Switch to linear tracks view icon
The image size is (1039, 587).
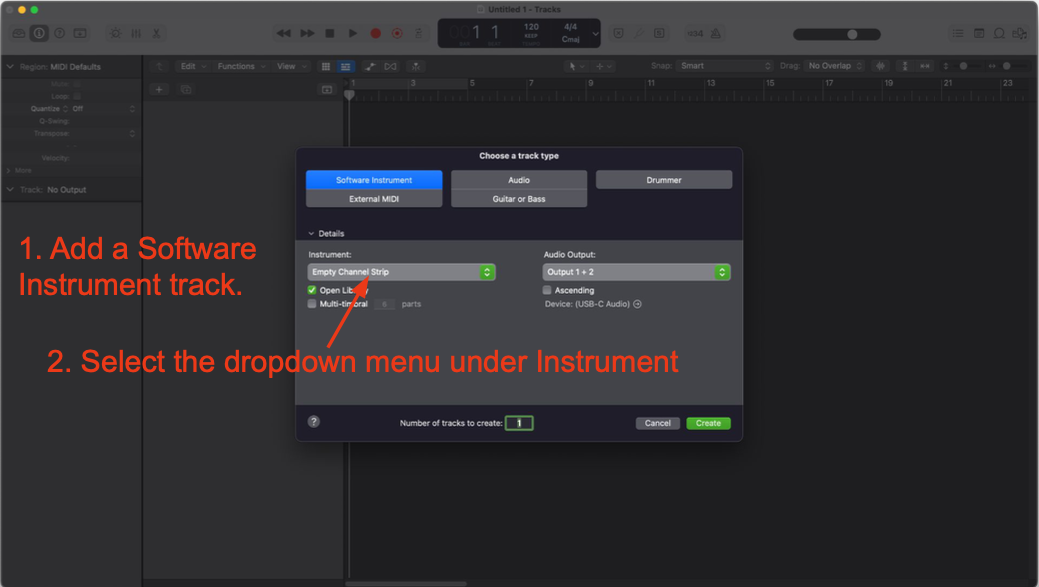tap(345, 66)
